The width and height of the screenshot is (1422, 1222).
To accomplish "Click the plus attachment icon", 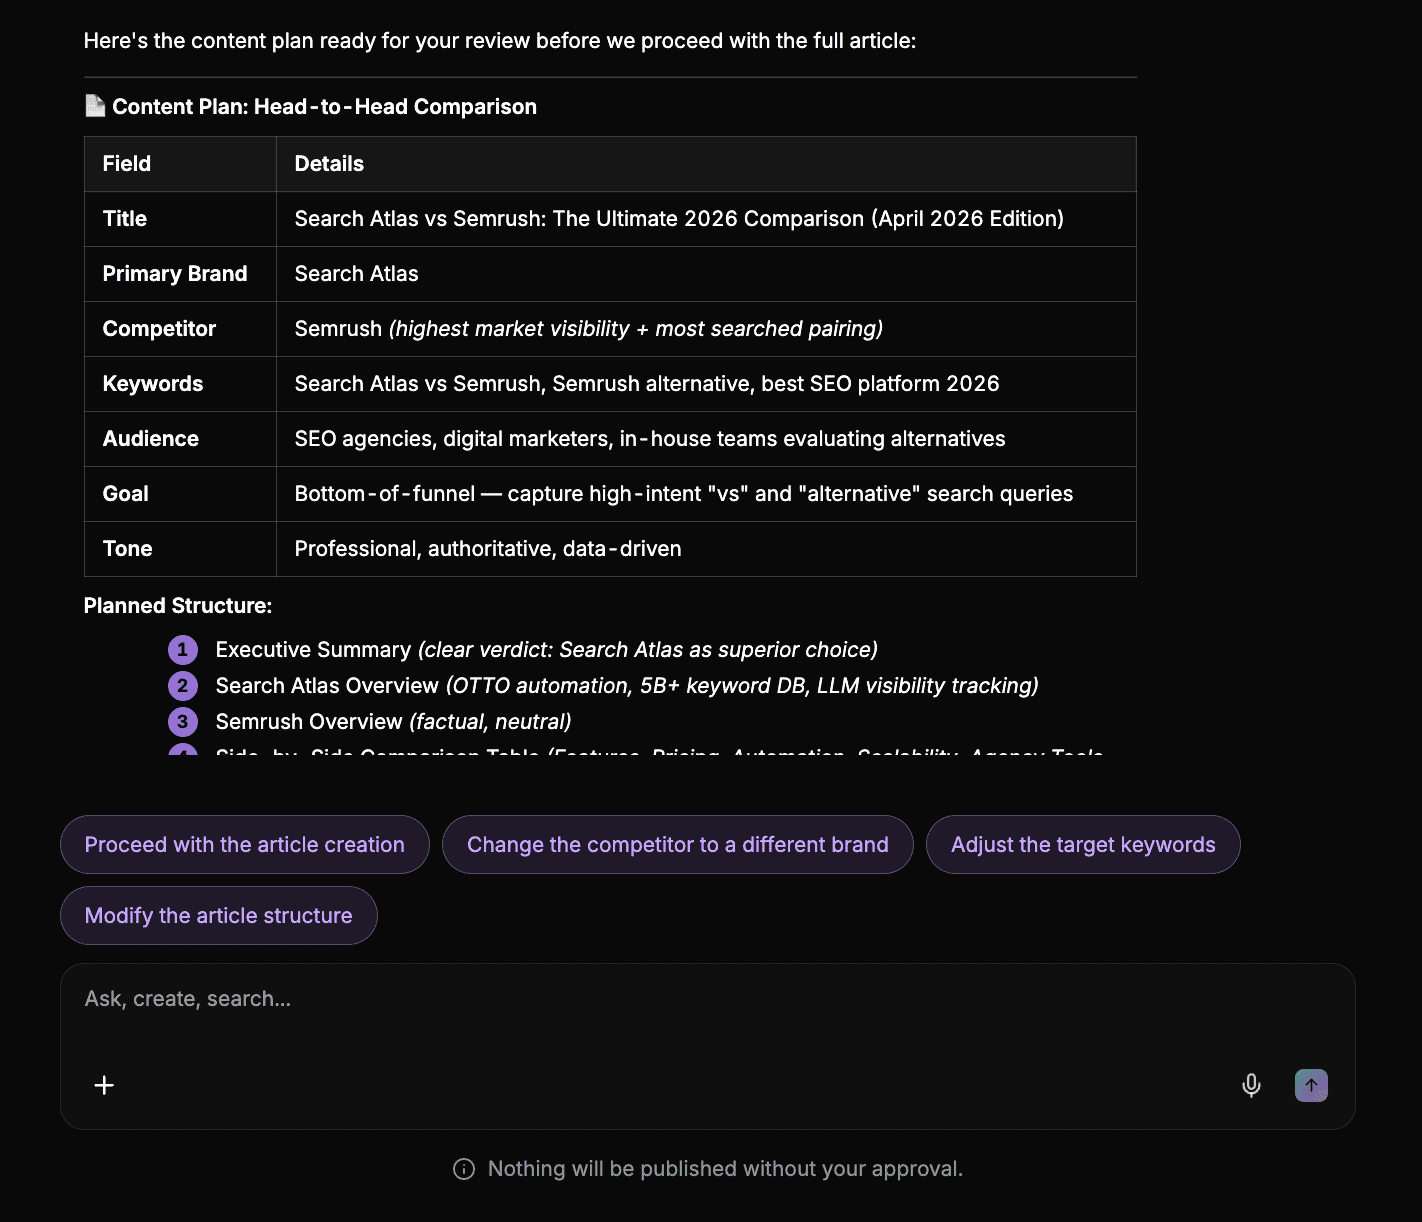I will point(104,1085).
